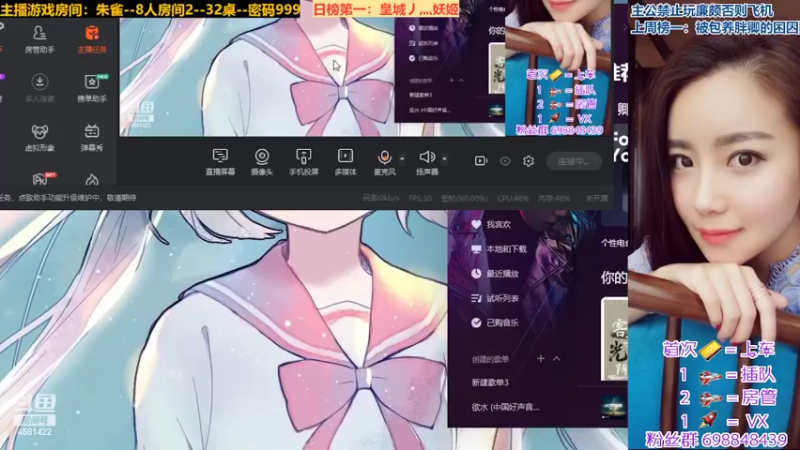Click the PK battle icon with red badge
Screen dimensions: 800x450
[41, 179]
